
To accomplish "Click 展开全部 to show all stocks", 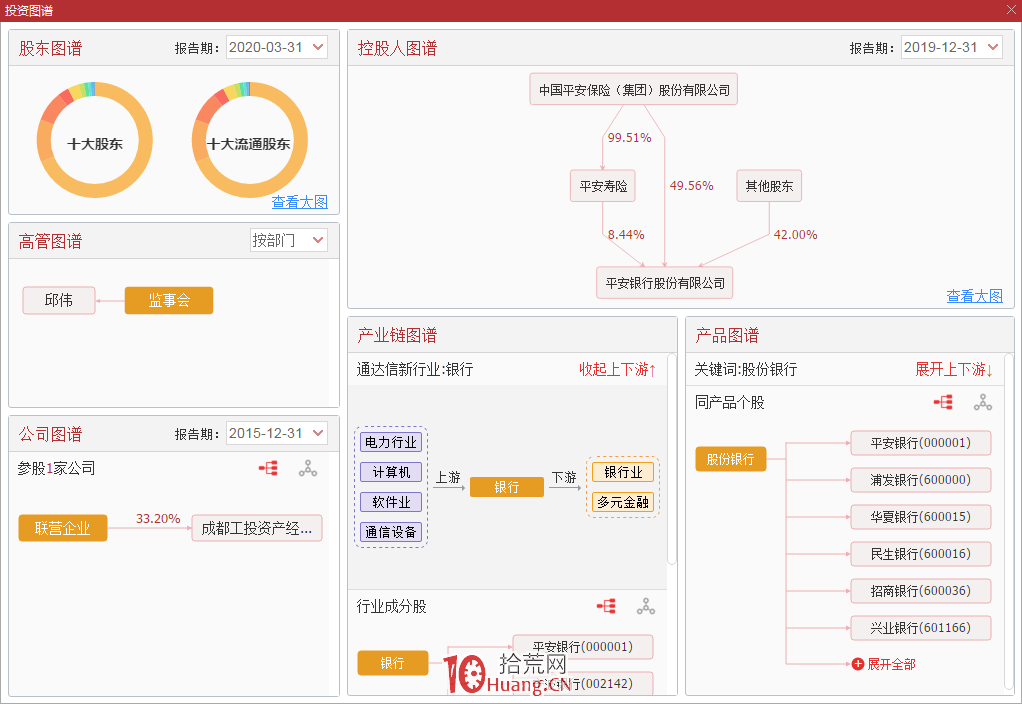I will 891,664.
